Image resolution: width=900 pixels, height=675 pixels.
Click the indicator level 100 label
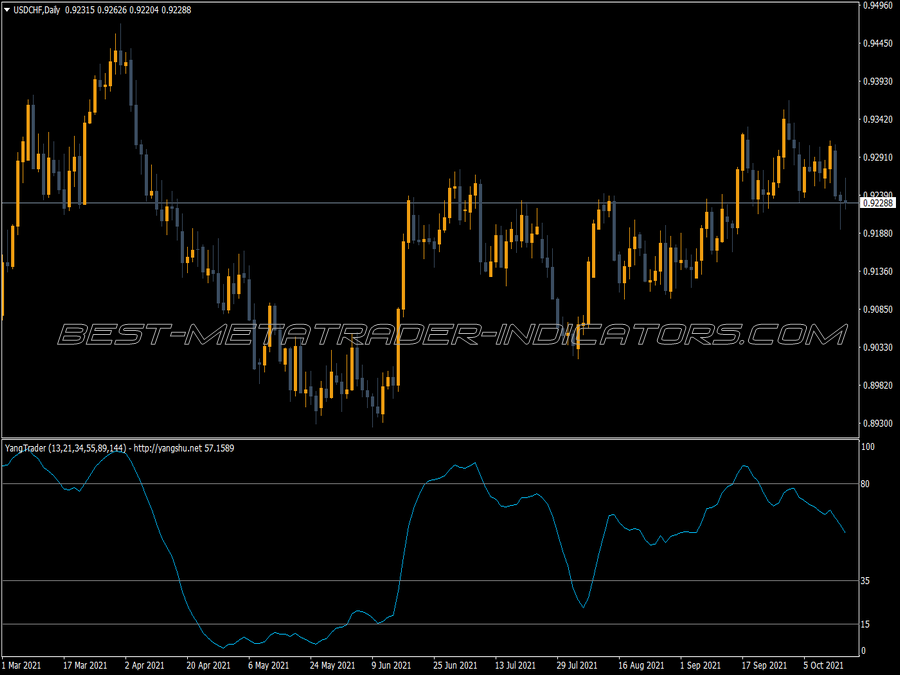click(x=868, y=447)
